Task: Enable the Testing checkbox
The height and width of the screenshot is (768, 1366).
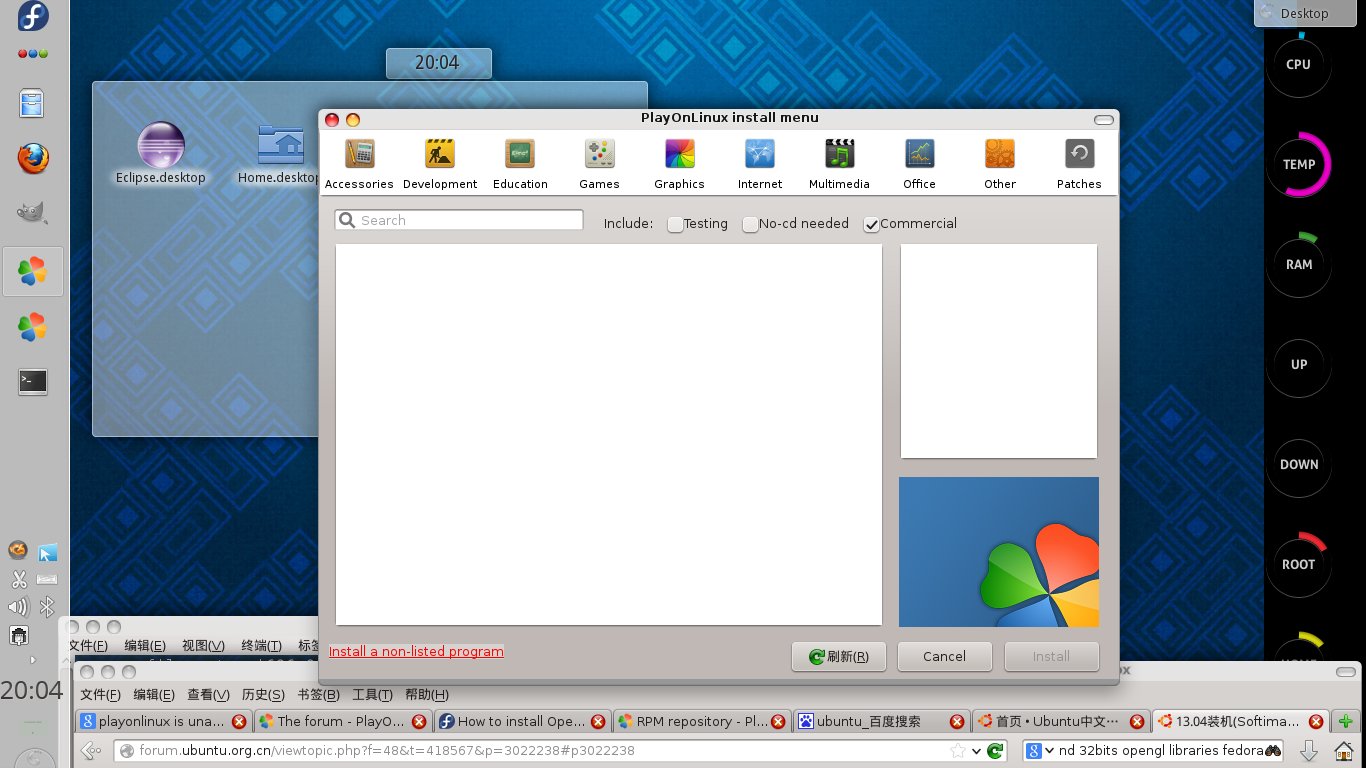Action: (676, 224)
